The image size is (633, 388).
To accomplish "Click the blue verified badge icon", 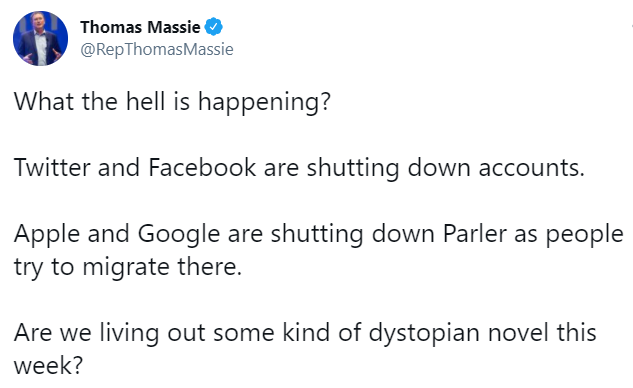I will [214, 27].
